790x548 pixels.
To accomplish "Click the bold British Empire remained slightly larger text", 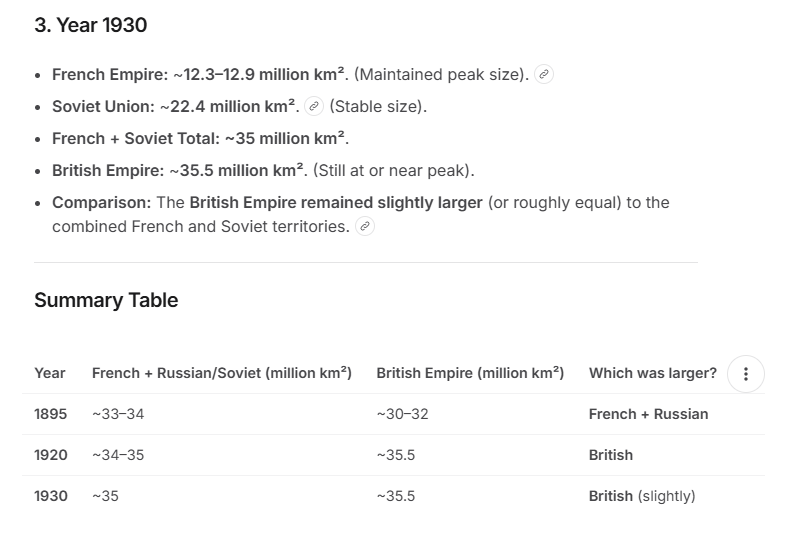I will tap(336, 202).
